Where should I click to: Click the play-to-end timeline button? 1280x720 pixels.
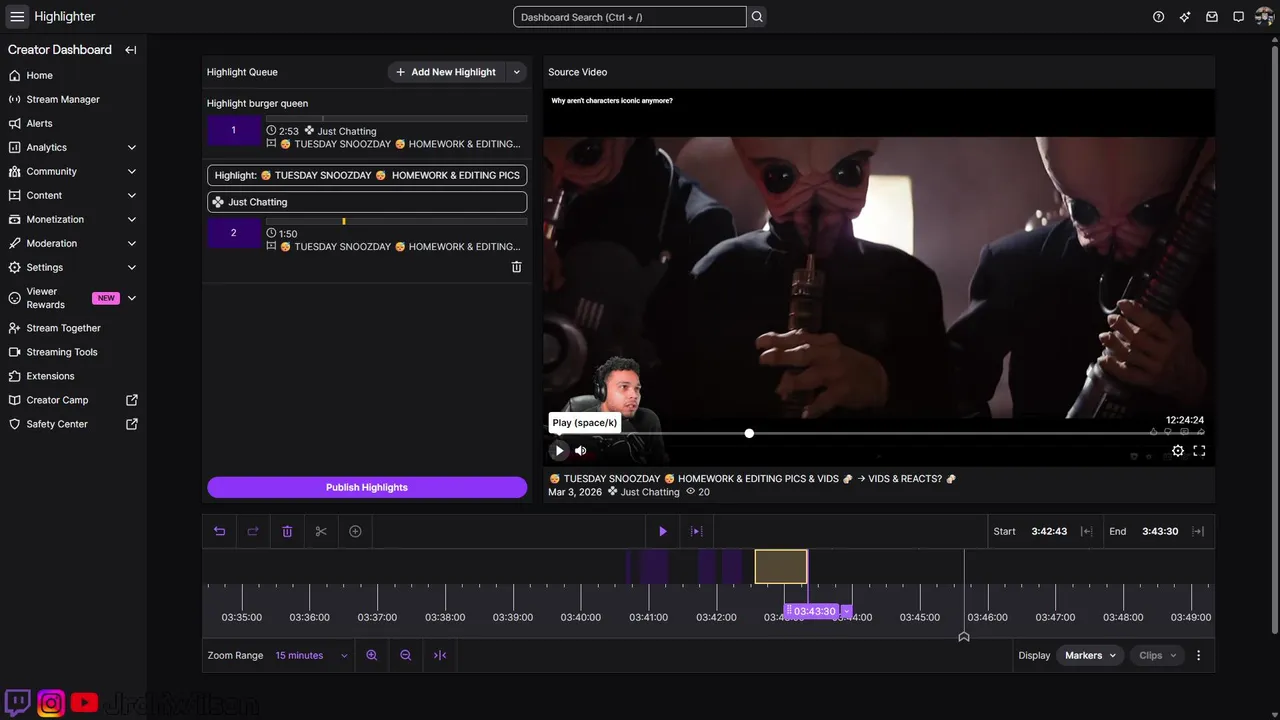pyautogui.click(x=697, y=531)
